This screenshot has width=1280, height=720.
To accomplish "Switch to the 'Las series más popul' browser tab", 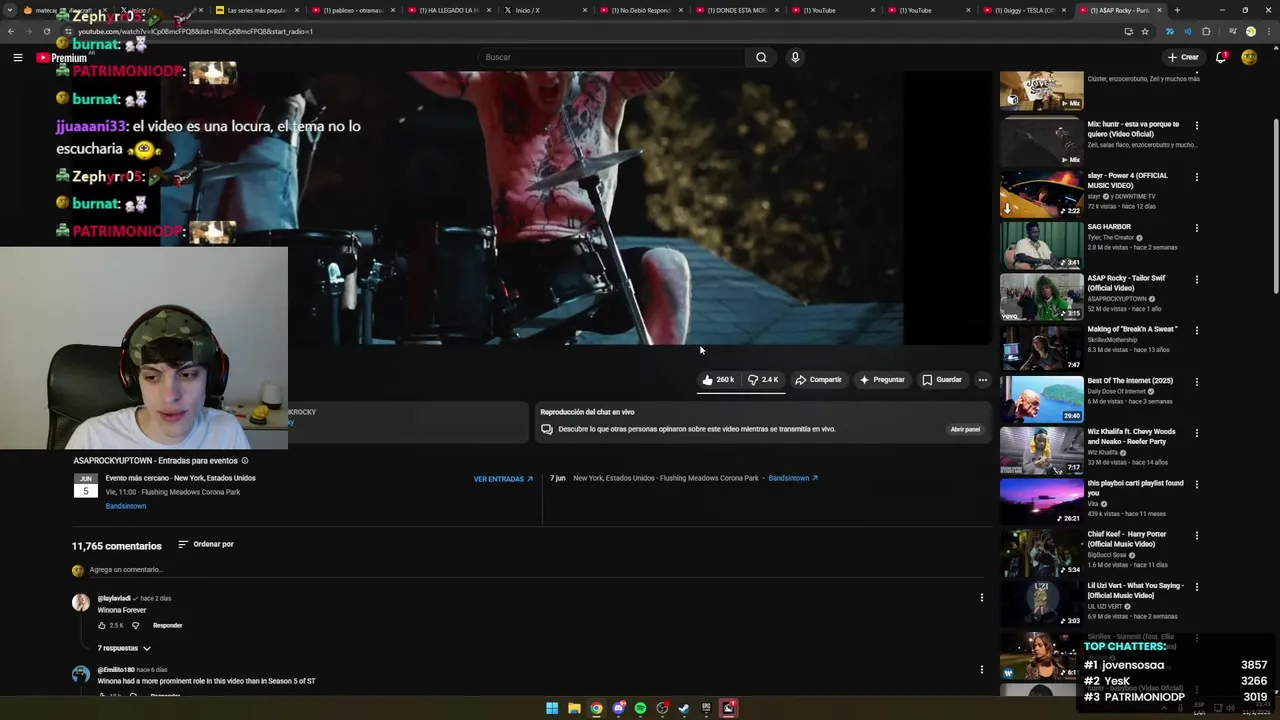I will (256, 10).
